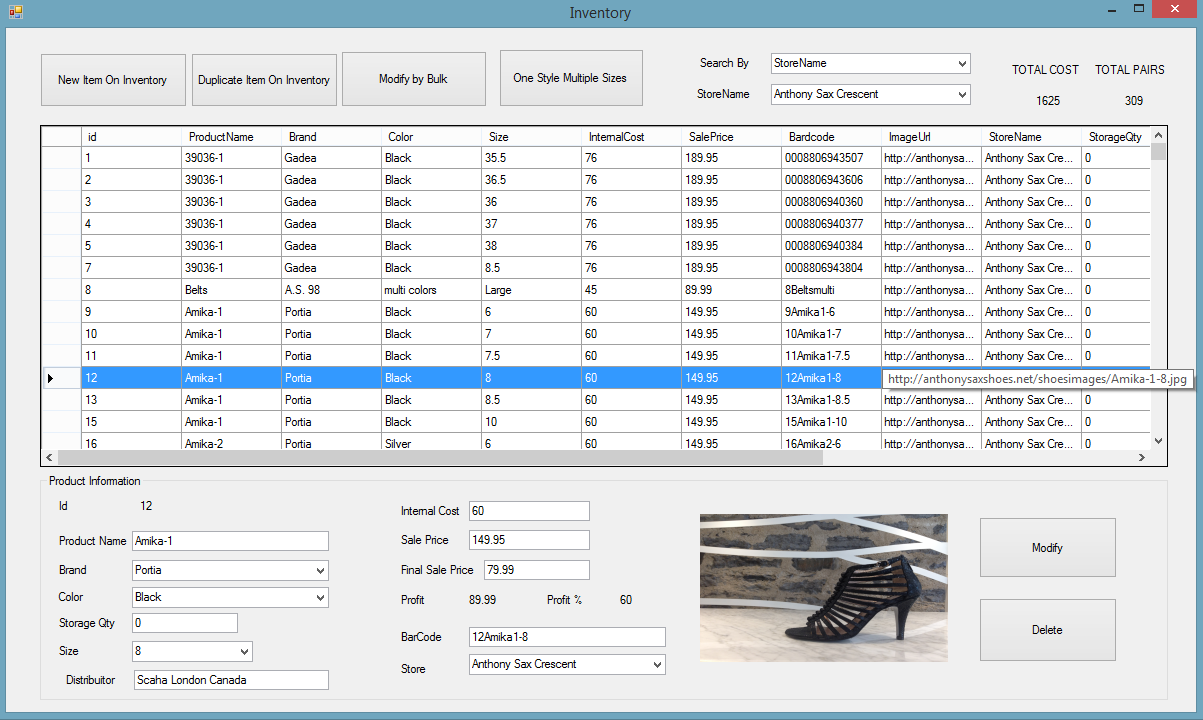Delete the selected product
1203x720 pixels.
pyautogui.click(x=1047, y=630)
